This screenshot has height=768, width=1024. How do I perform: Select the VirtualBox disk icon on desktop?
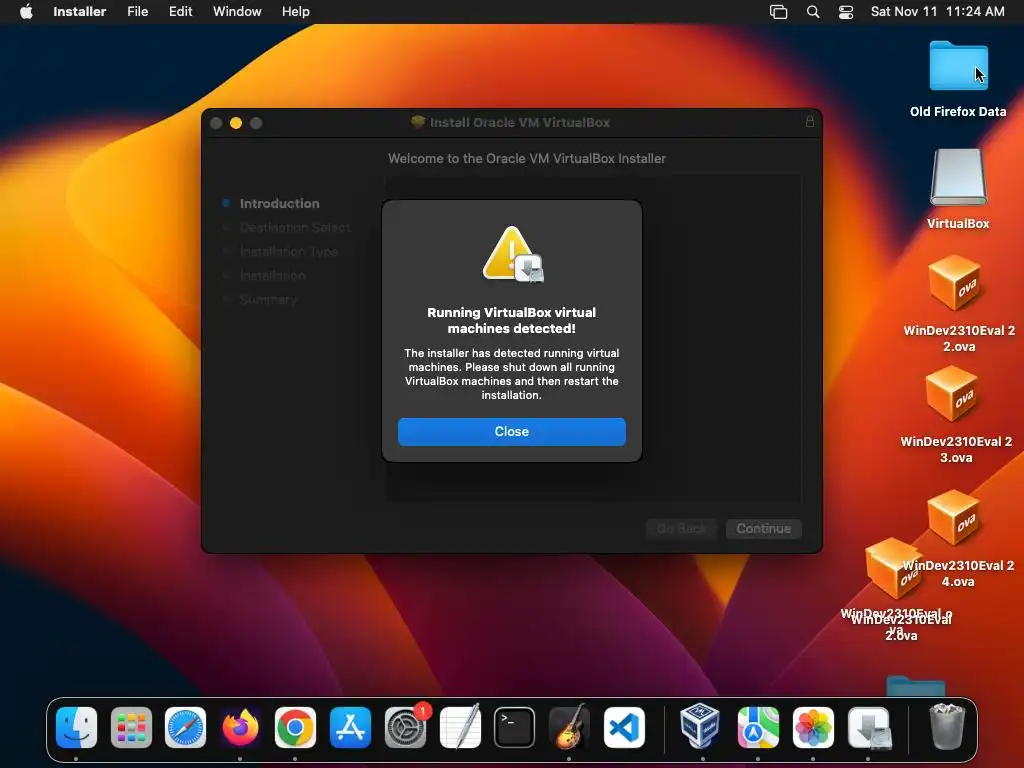(x=958, y=177)
